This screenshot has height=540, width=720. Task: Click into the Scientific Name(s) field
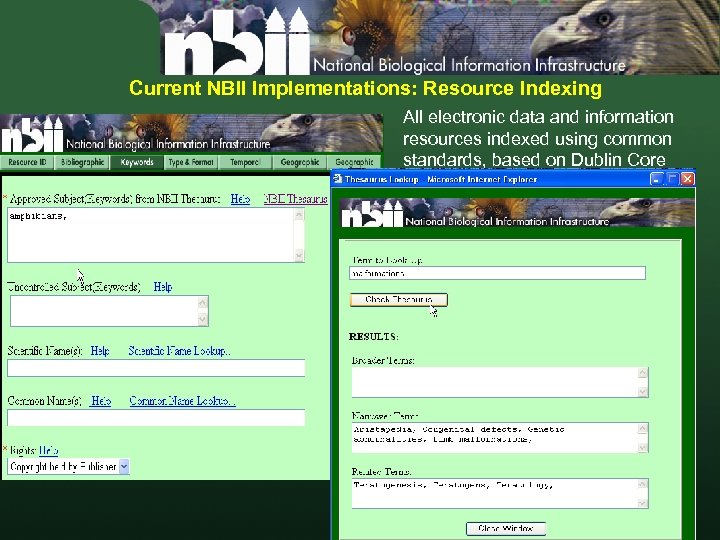pos(156,368)
